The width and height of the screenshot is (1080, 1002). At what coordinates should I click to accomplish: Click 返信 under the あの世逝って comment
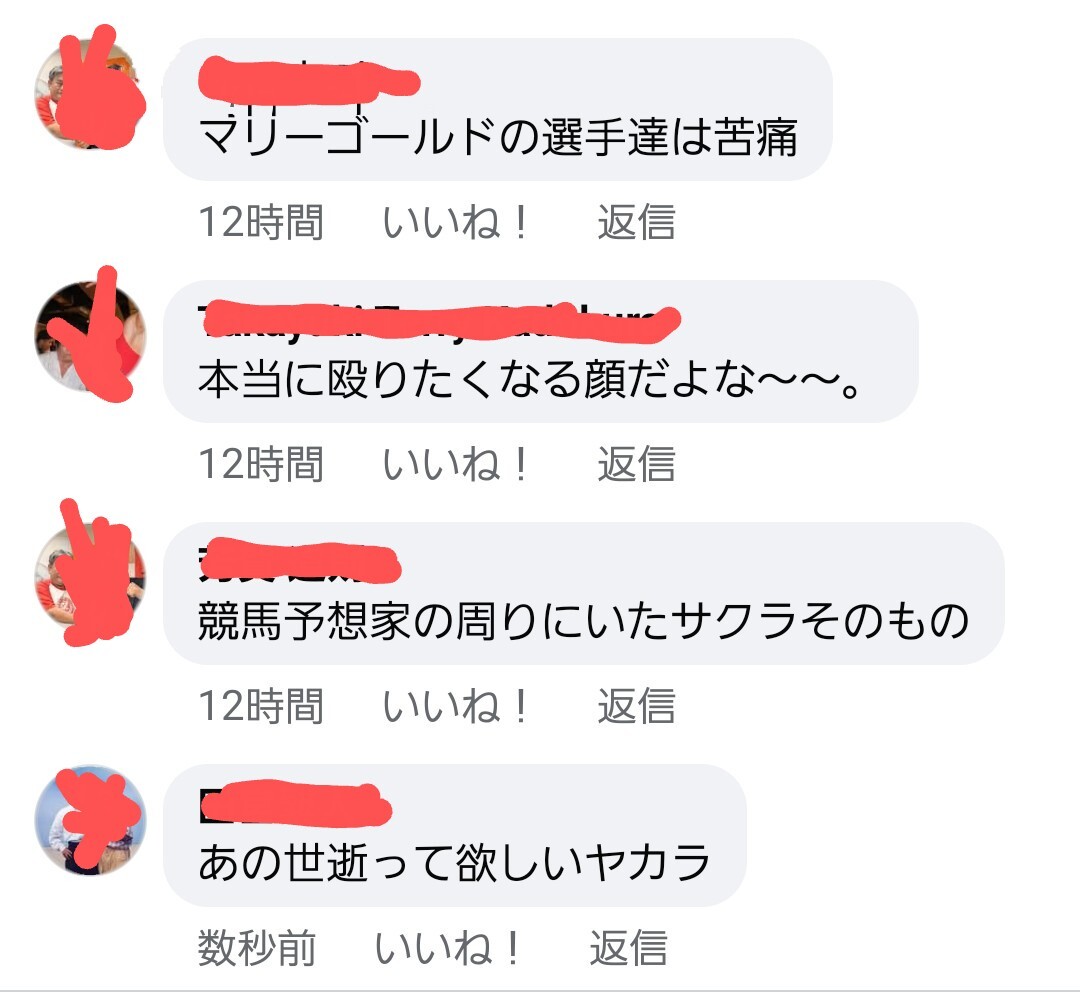(627, 948)
